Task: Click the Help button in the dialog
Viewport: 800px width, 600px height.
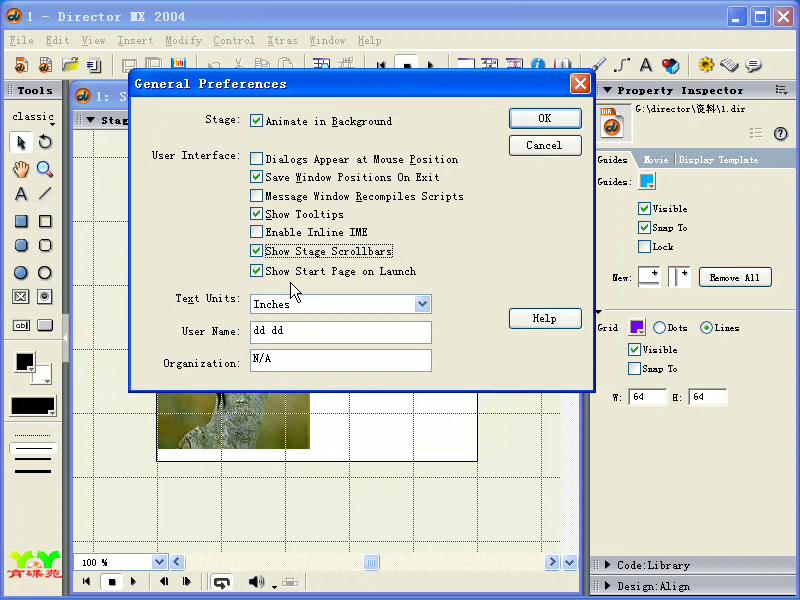Action: tap(545, 318)
